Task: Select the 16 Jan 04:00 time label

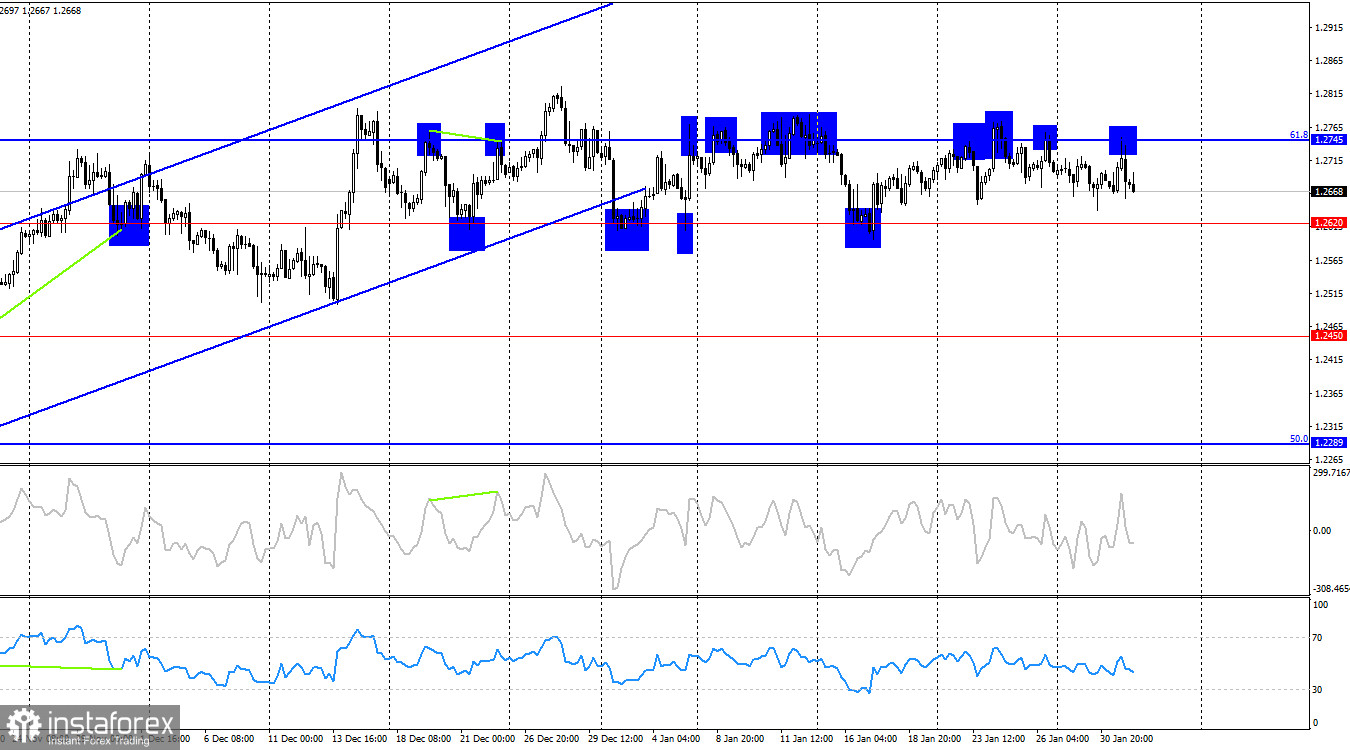Action: [870, 739]
